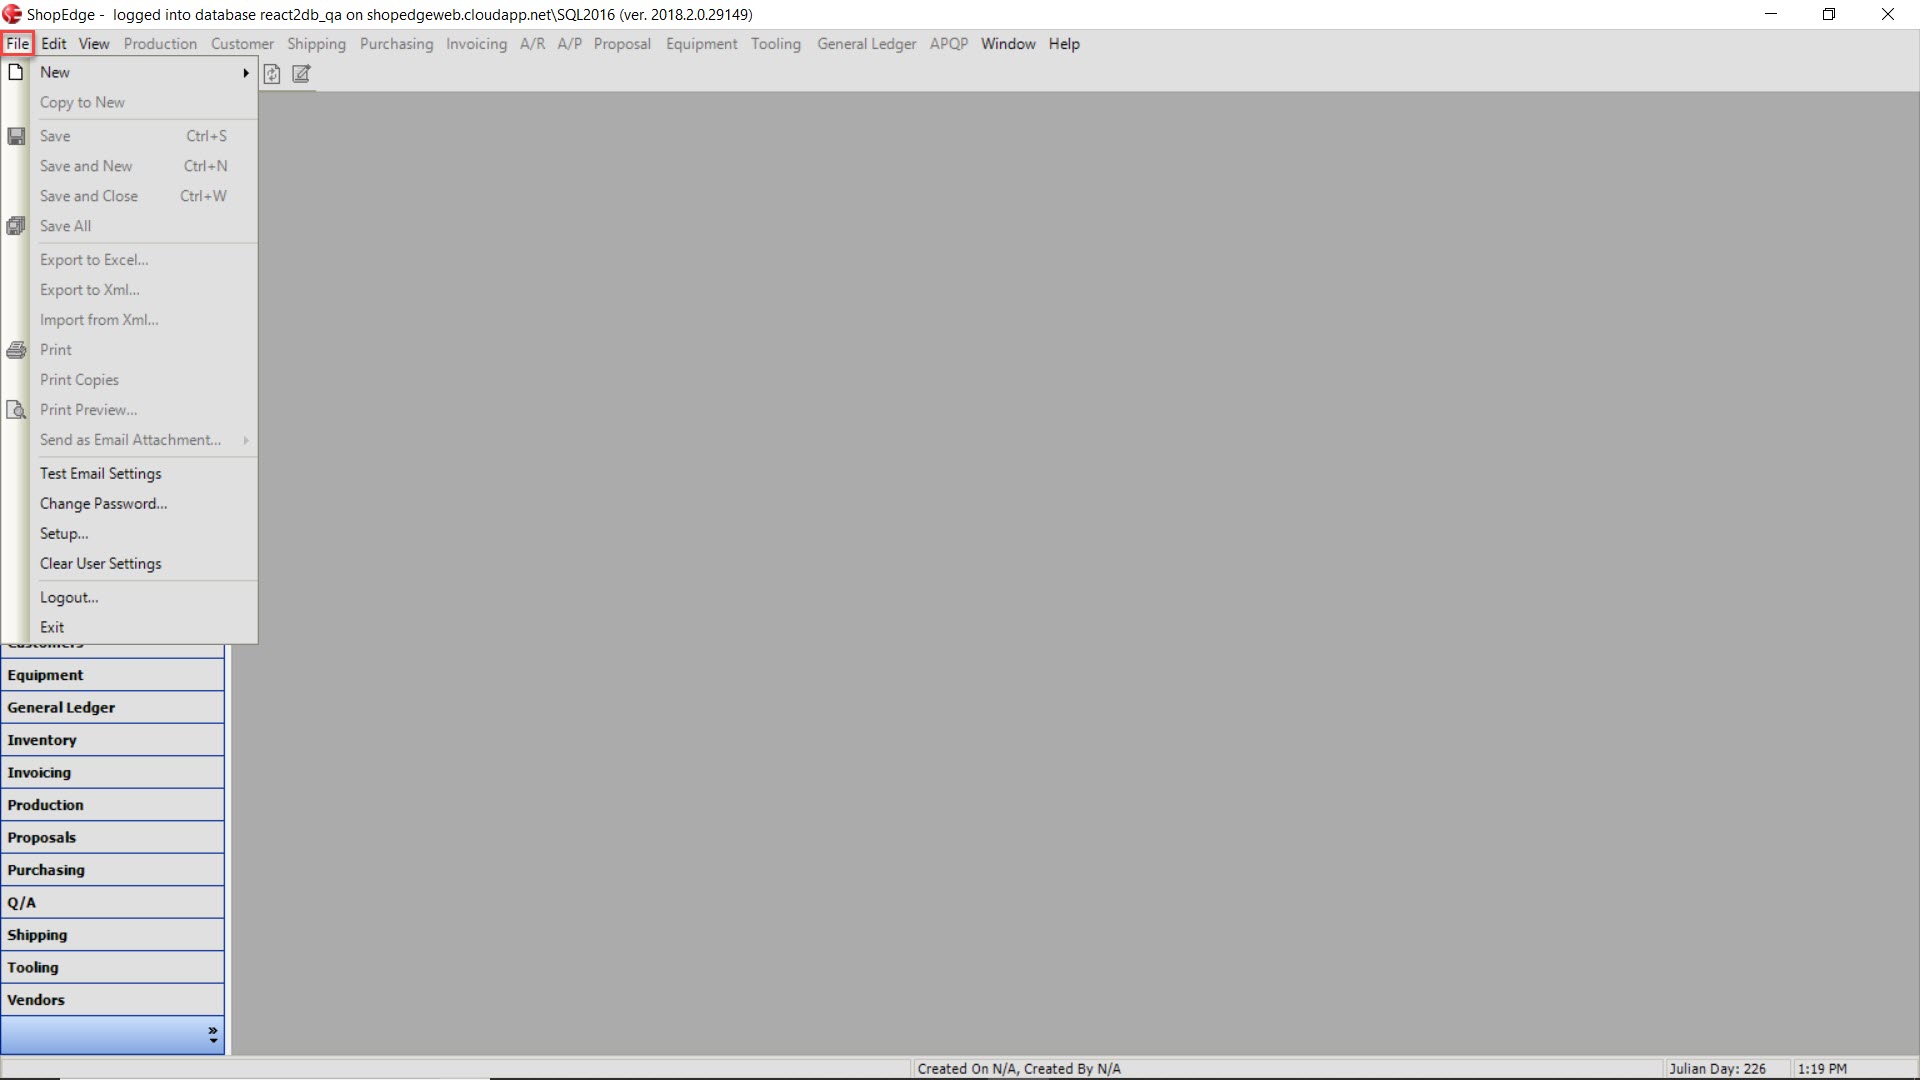The width and height of the screenshot is (1920, 1080).
Task: Click the Equipment sidebar category
Action: 112,674
